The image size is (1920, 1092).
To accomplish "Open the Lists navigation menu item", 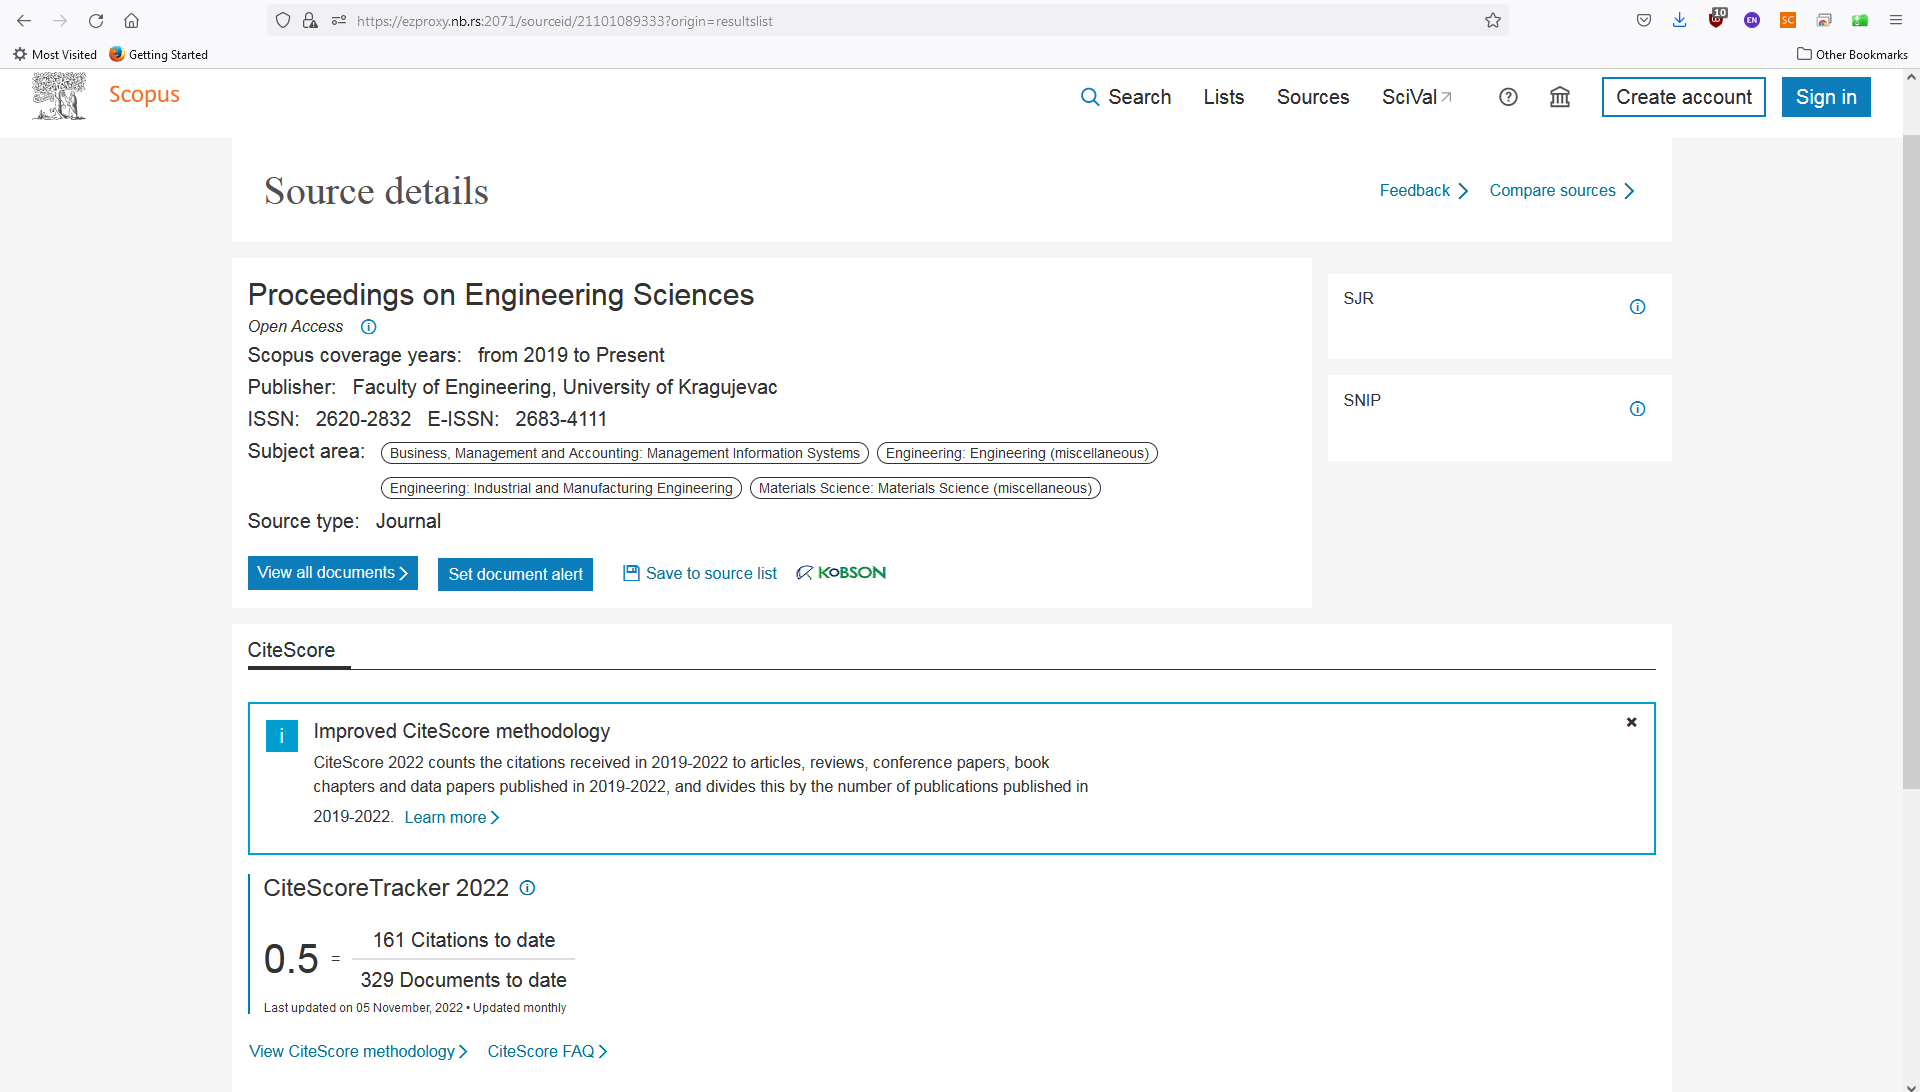I will click(x=1224, y=96).
